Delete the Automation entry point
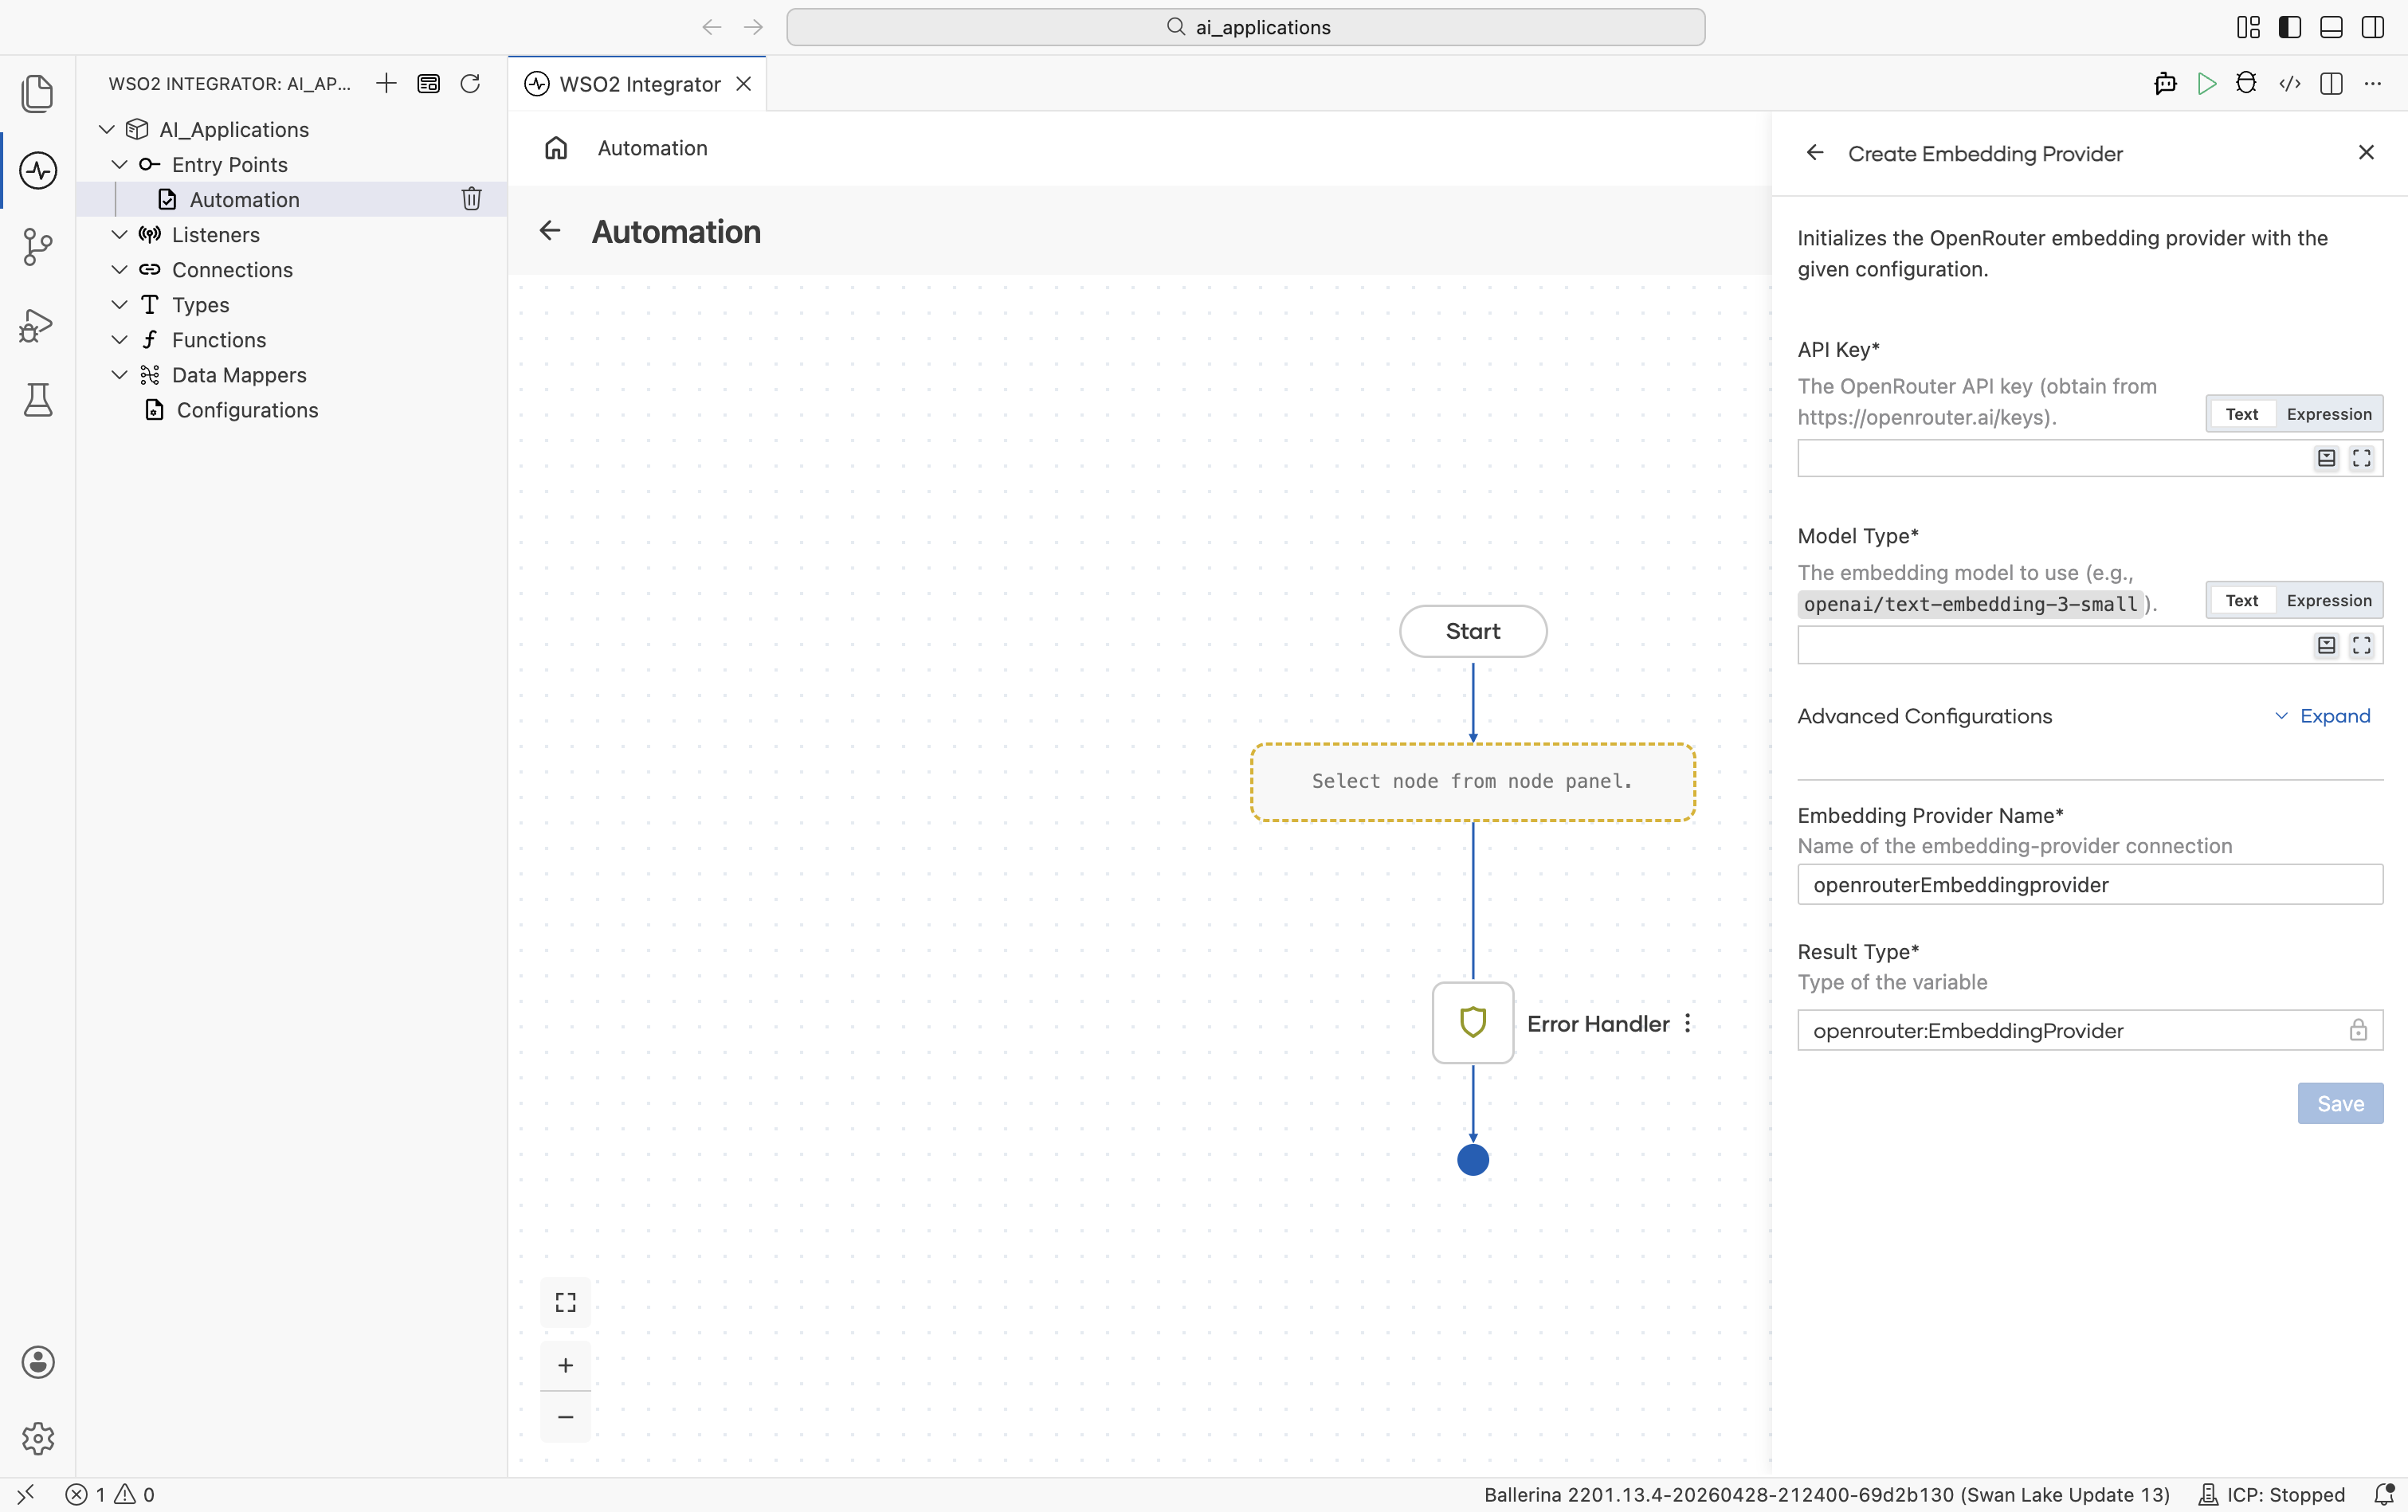2408x1512 pixels. [x=471, y=199]
